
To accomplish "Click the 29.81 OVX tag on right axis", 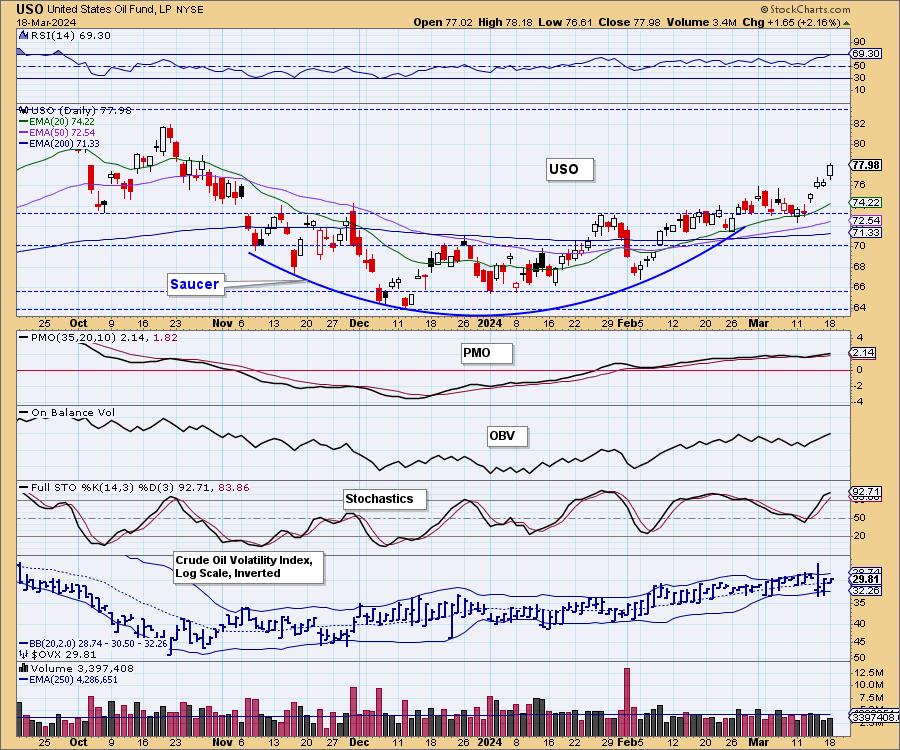I will pos(866,580).
